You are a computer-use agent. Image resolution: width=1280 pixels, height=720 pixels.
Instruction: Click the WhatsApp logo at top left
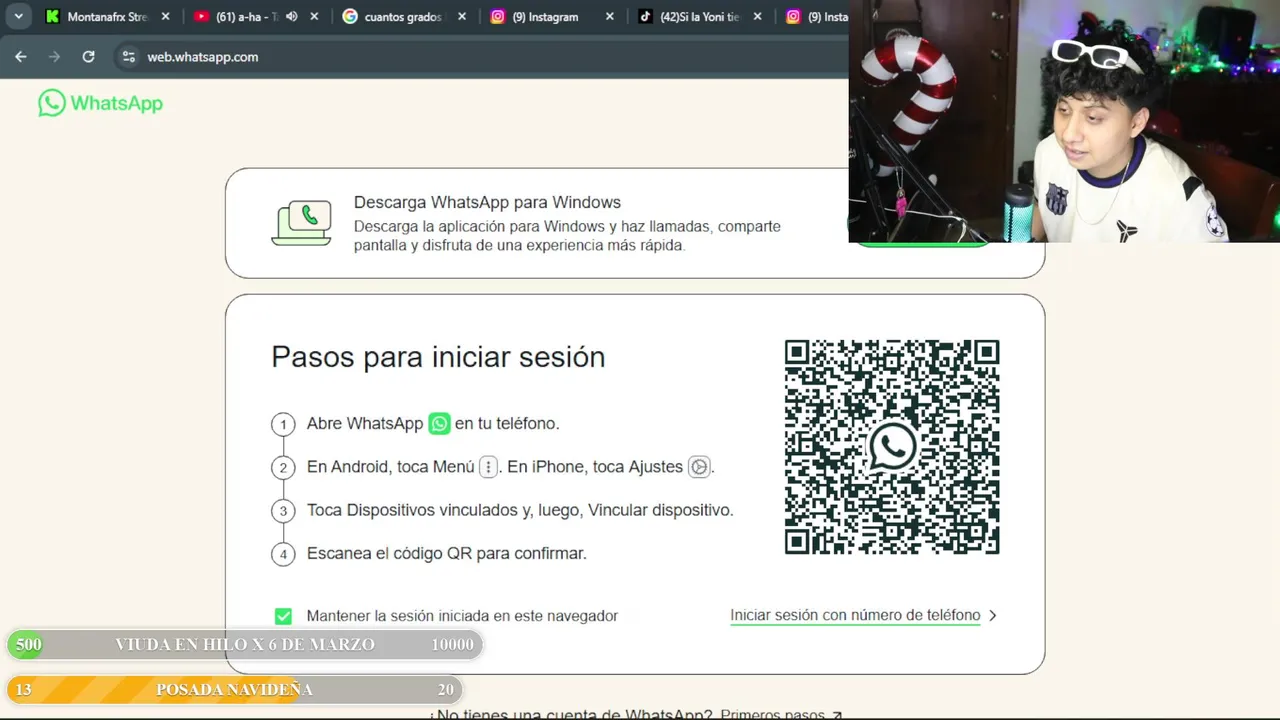click(100, 103)
